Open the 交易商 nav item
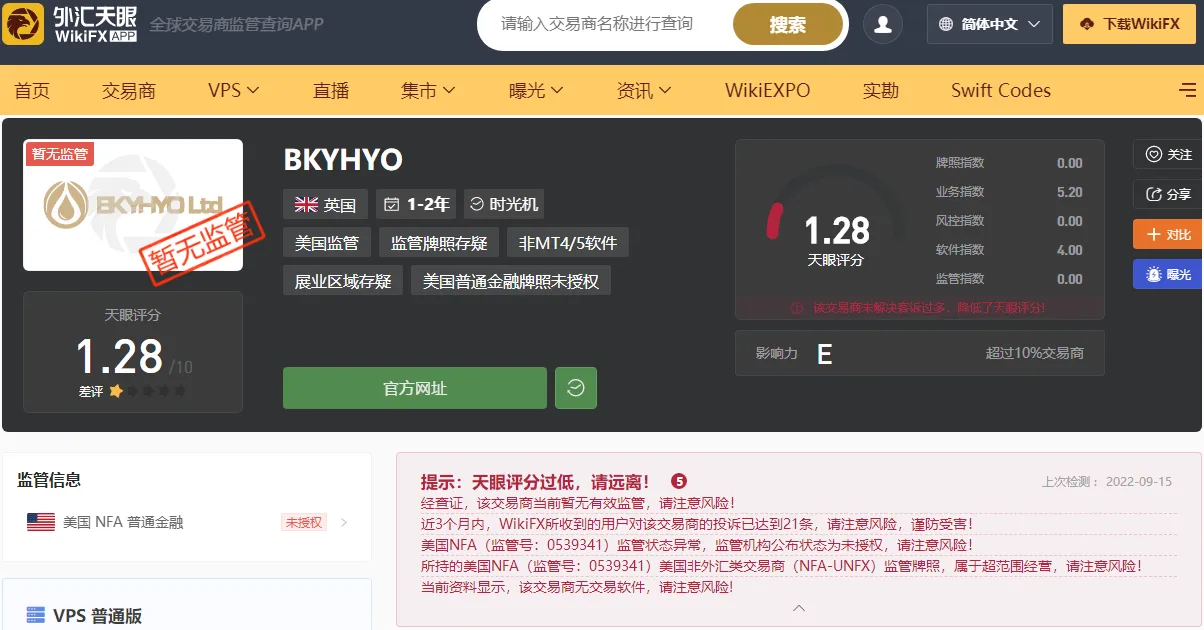The height and width of the screenshot is (630, 1204). pyautogui.click(x=129, y=90)
